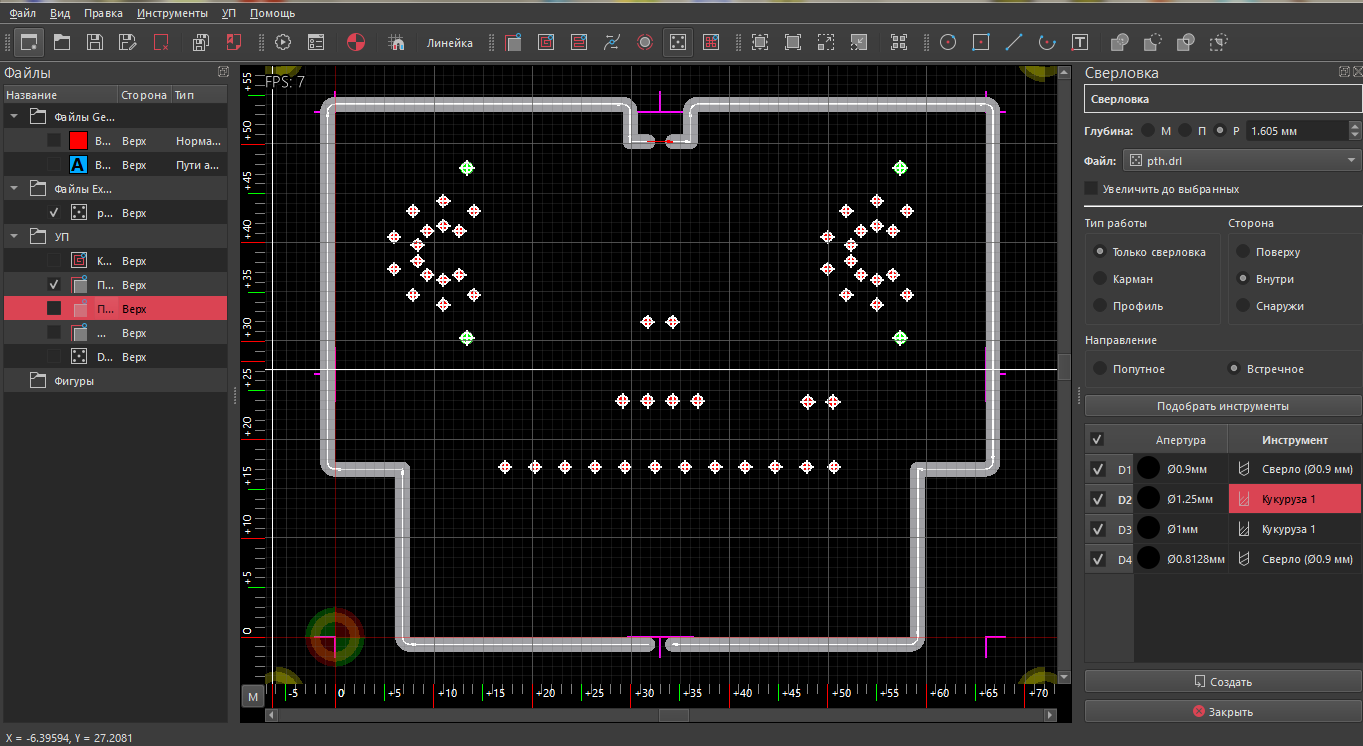Select the rectangle drawing tool
The image size is (1363, 746).
(981, 42)
